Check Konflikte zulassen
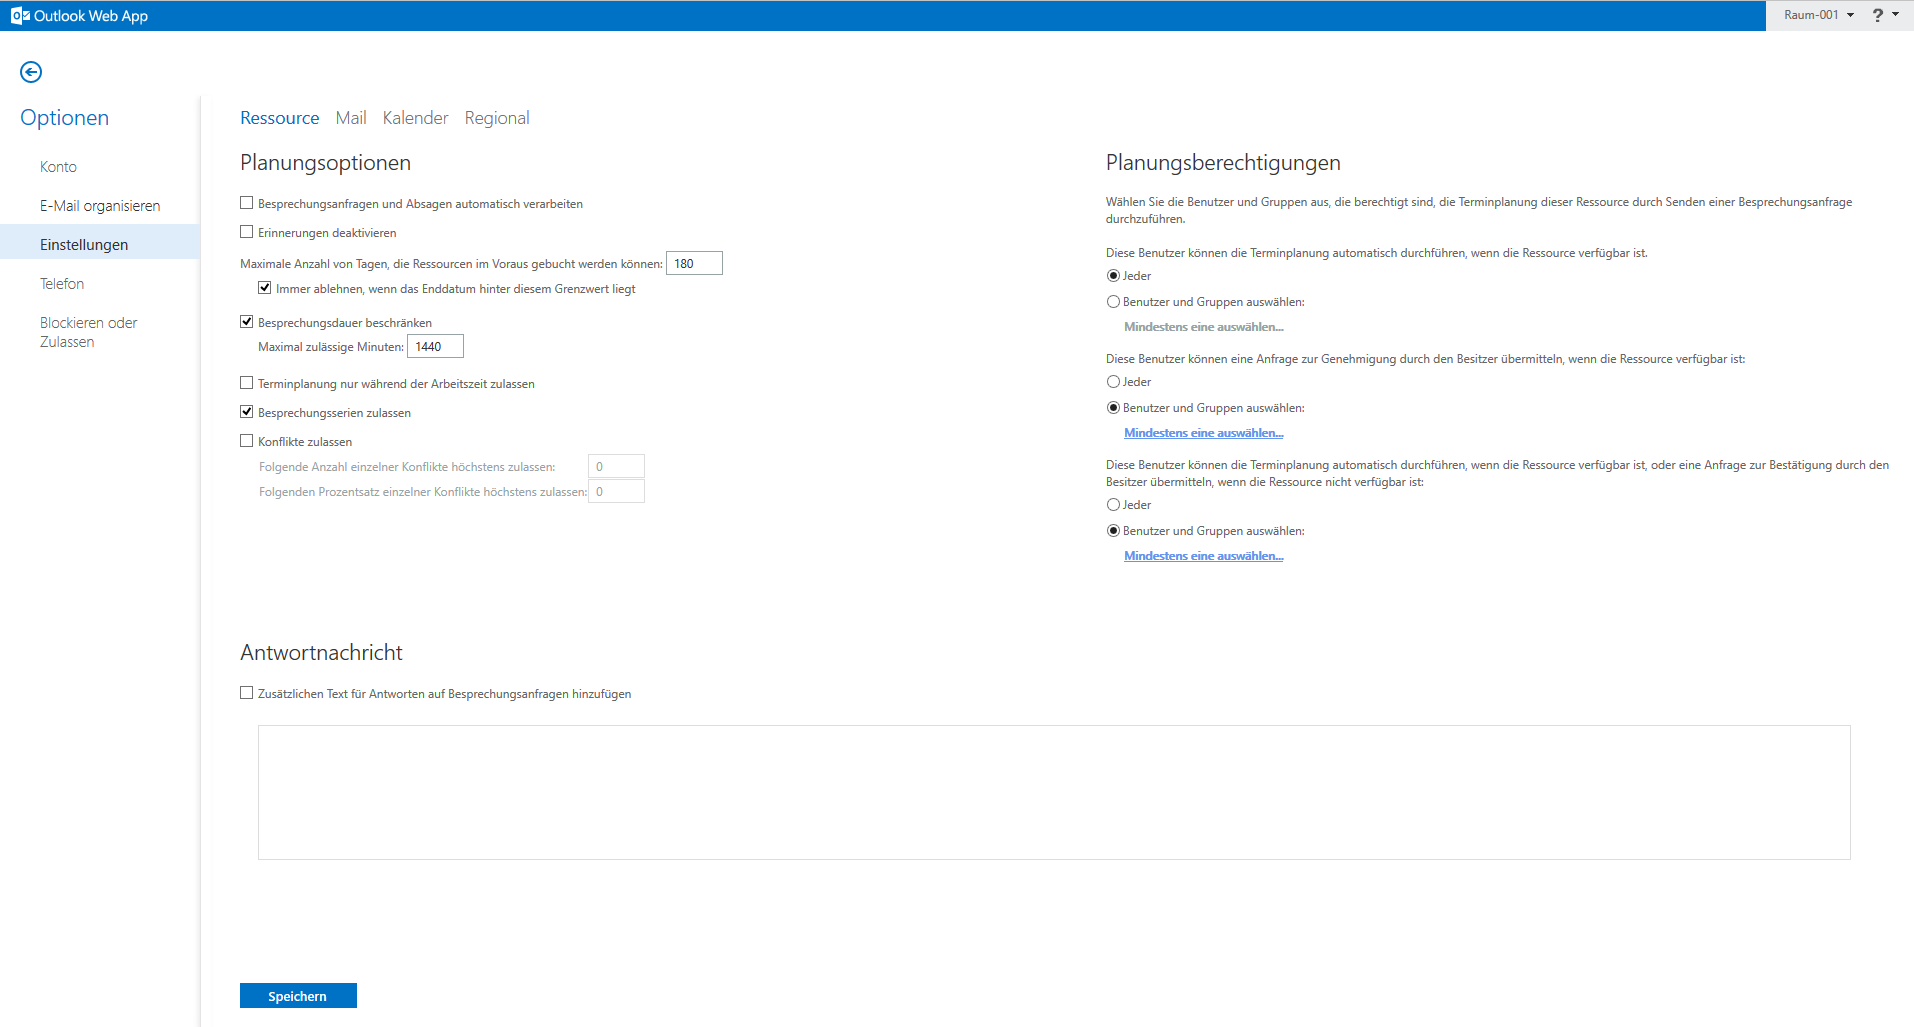The height and width of the screenshot is (1027, 1914). click(x=247, y=441)
